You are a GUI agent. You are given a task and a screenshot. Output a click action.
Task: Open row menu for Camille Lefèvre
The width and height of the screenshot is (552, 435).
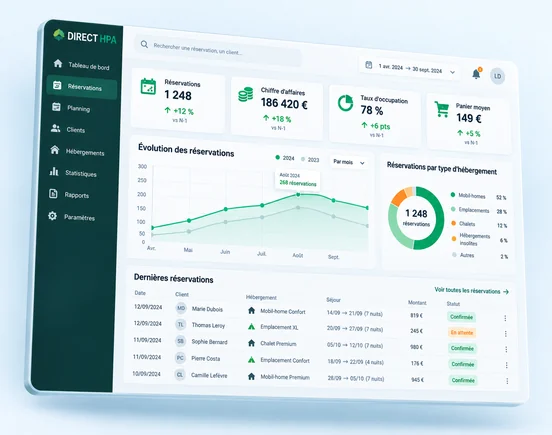(507, 381)
